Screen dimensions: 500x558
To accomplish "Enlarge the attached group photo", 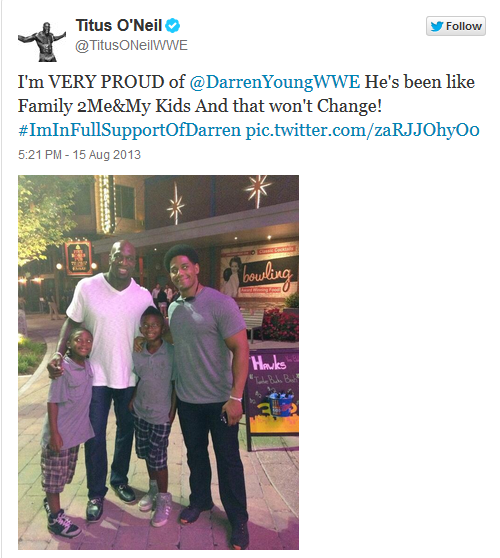I will click(158, 362).
